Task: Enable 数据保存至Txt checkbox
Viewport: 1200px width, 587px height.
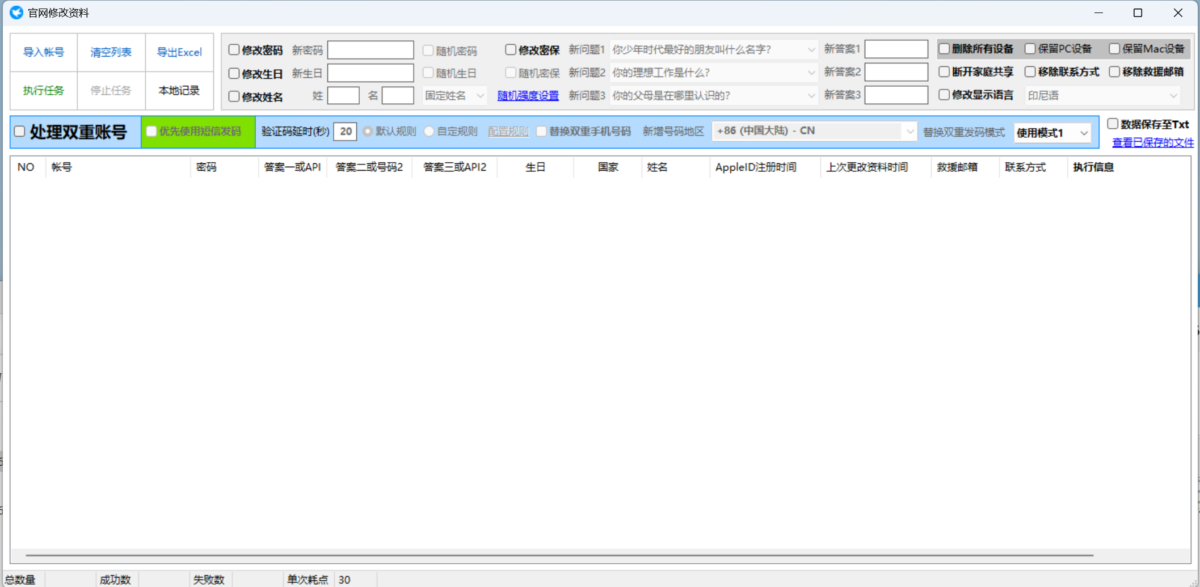Action: 1113,124
